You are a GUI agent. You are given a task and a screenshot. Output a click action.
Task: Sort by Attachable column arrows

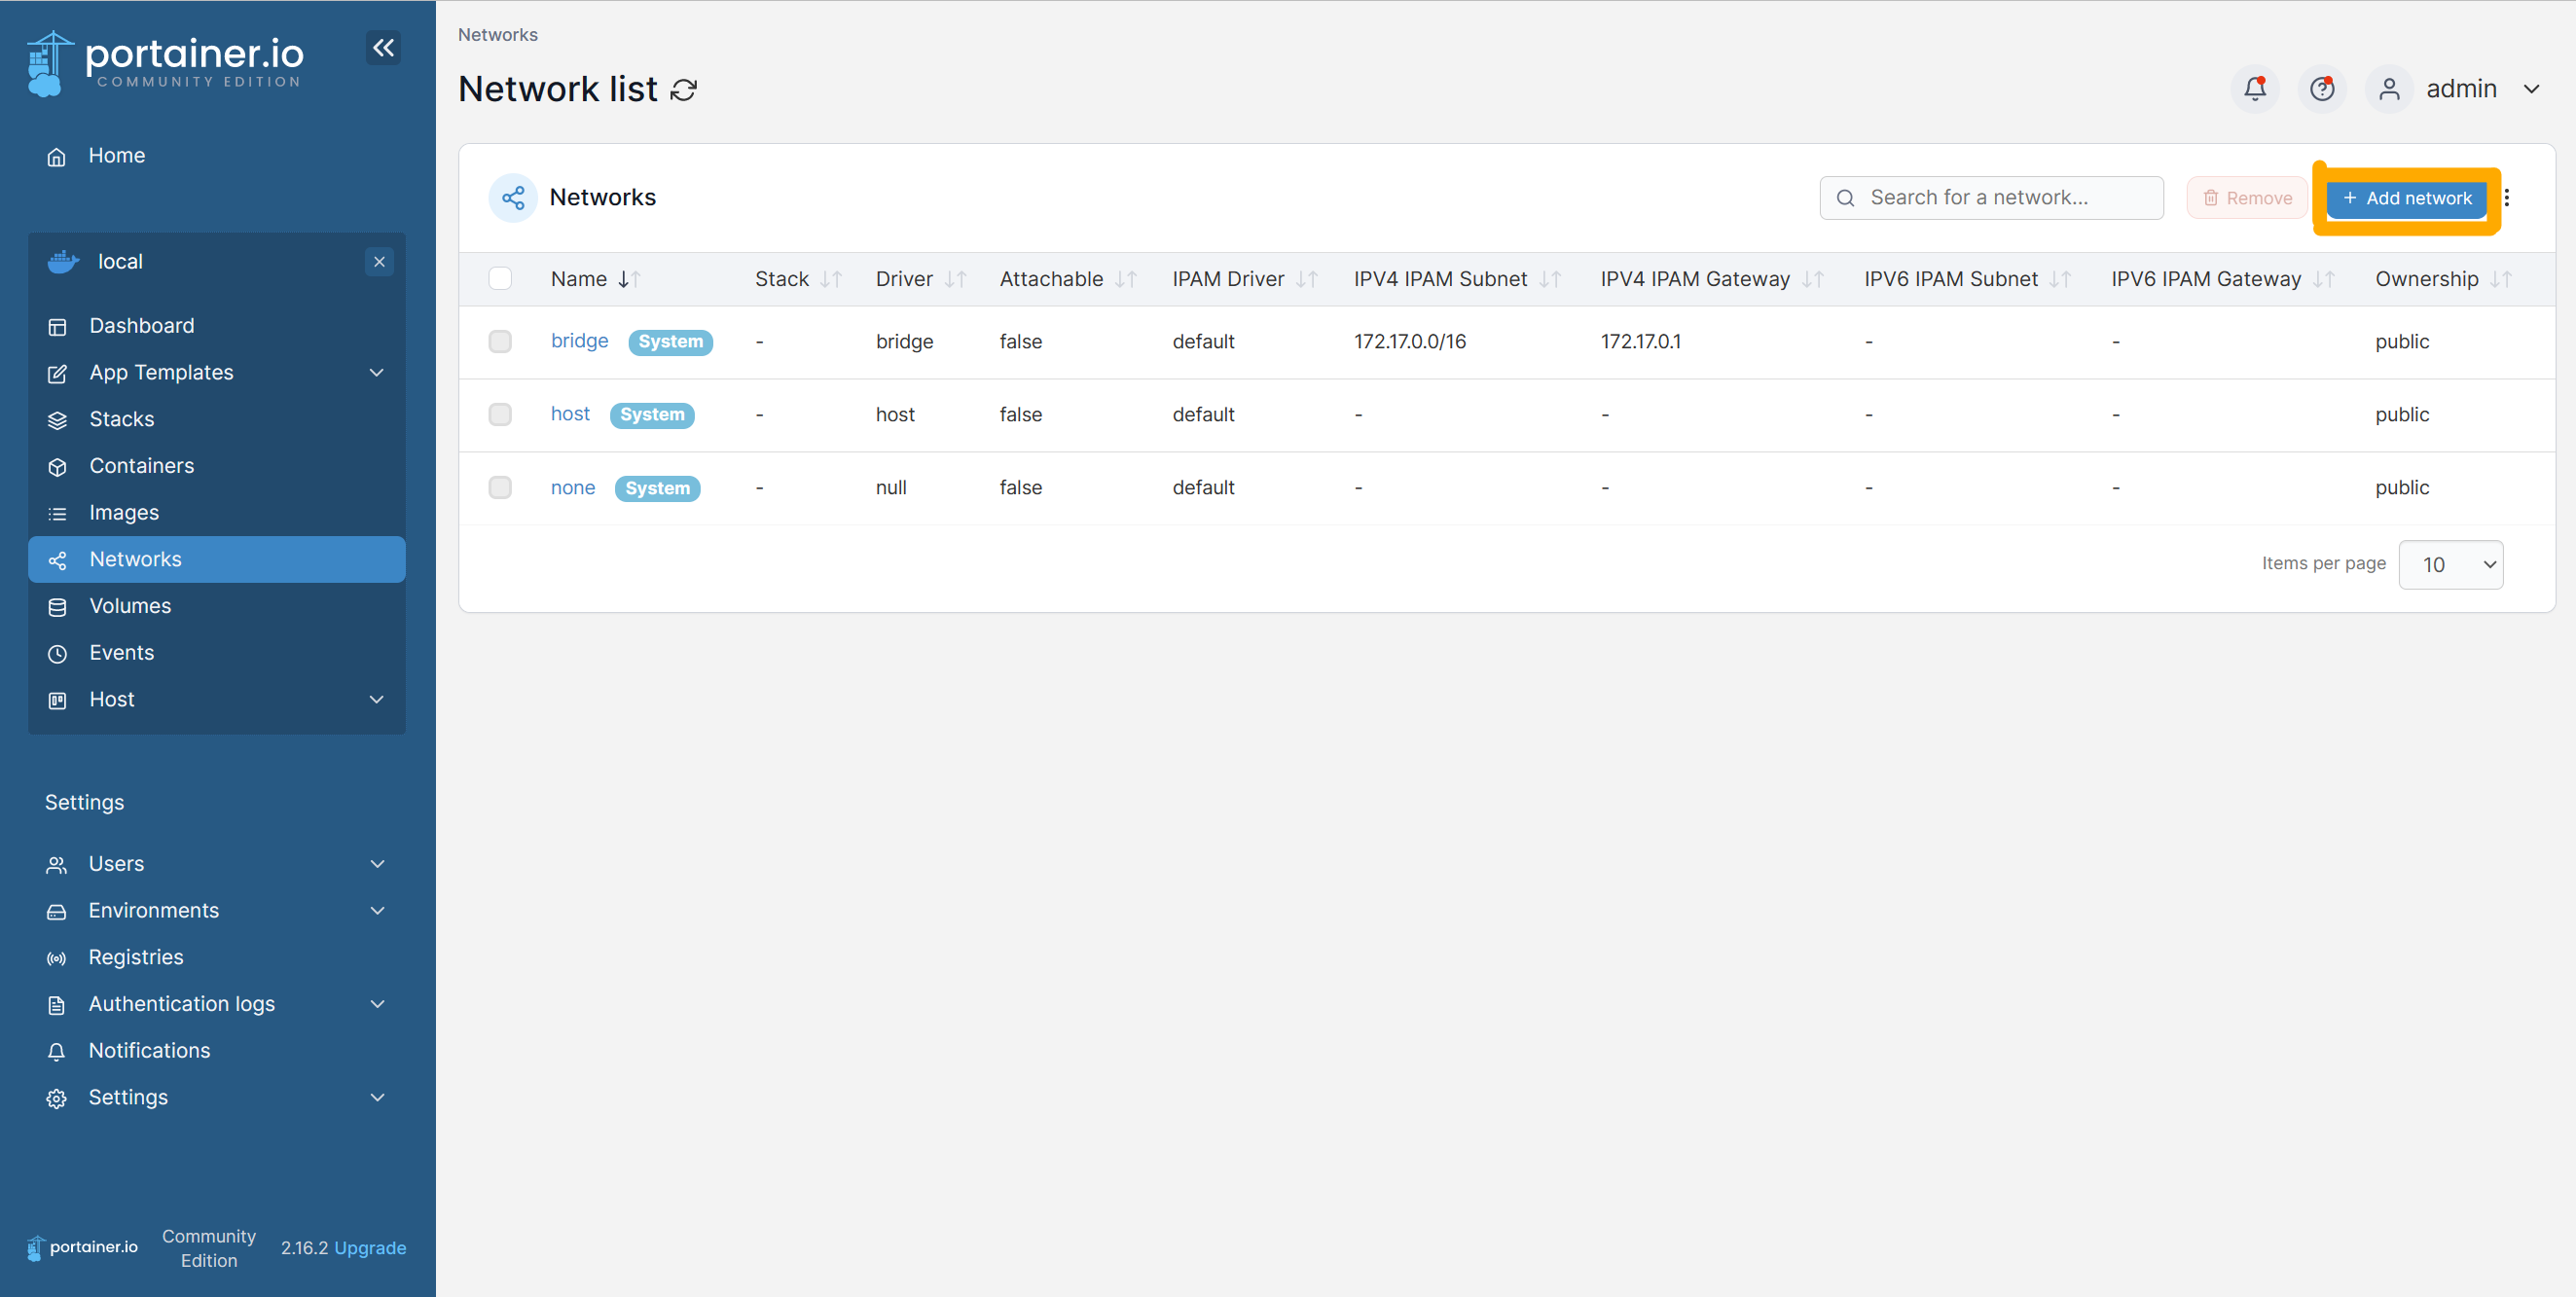pos(1126,279)
